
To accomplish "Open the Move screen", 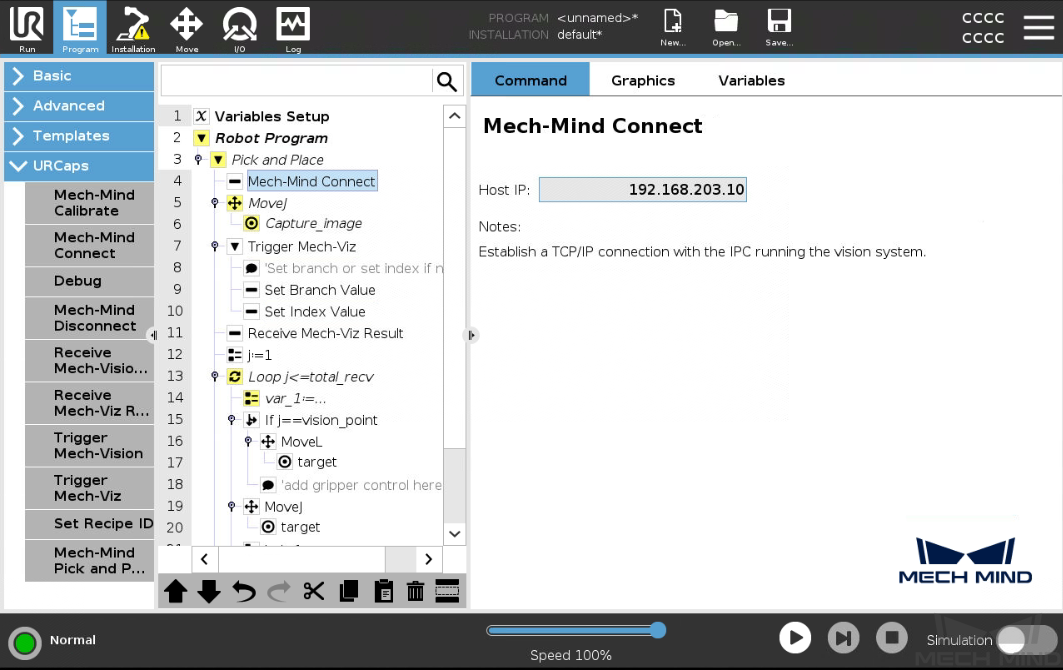I will tap(186, 28).
